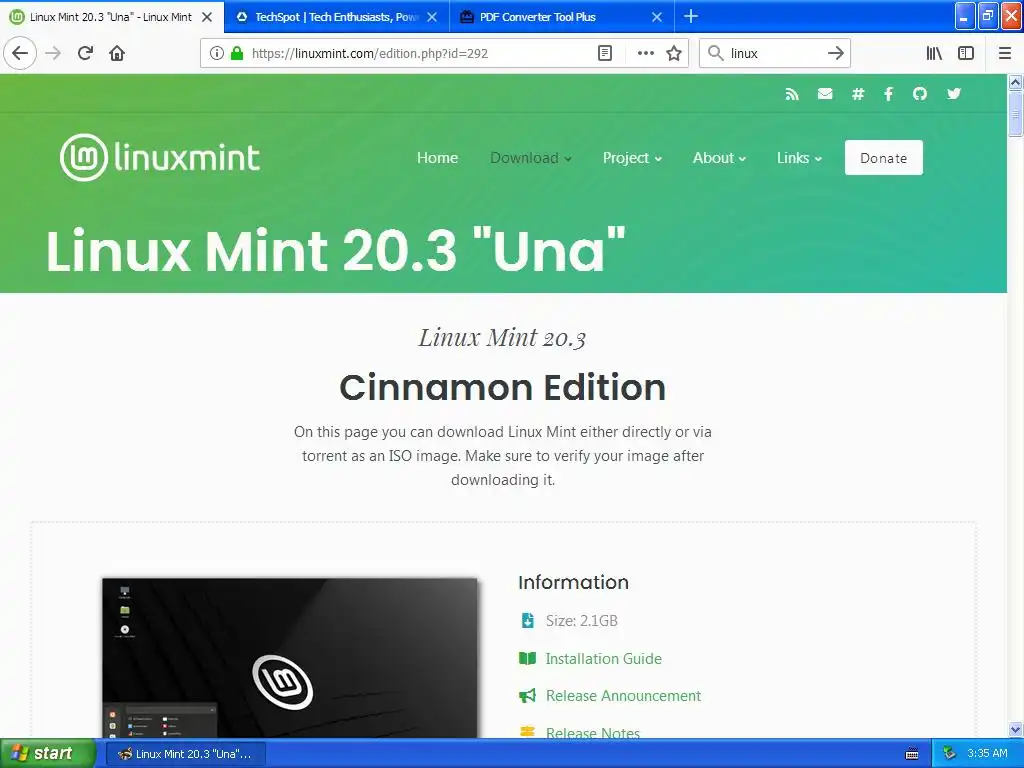Open a new tab with plus button
Image resolution: width=1024 pixels, height=768 pixels.
tap(691, 16)
